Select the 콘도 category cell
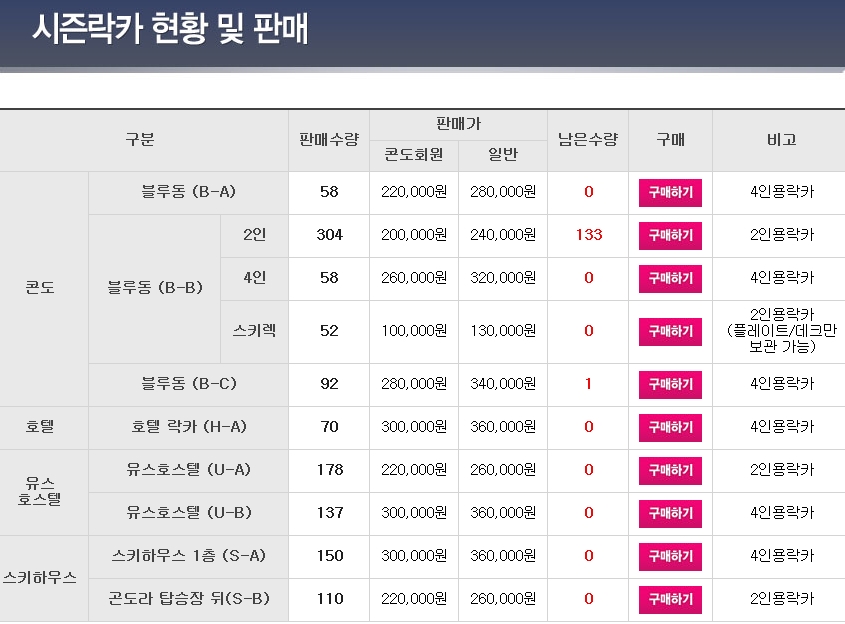Viewport: 845px width, 624px height. tap(40, 288)
